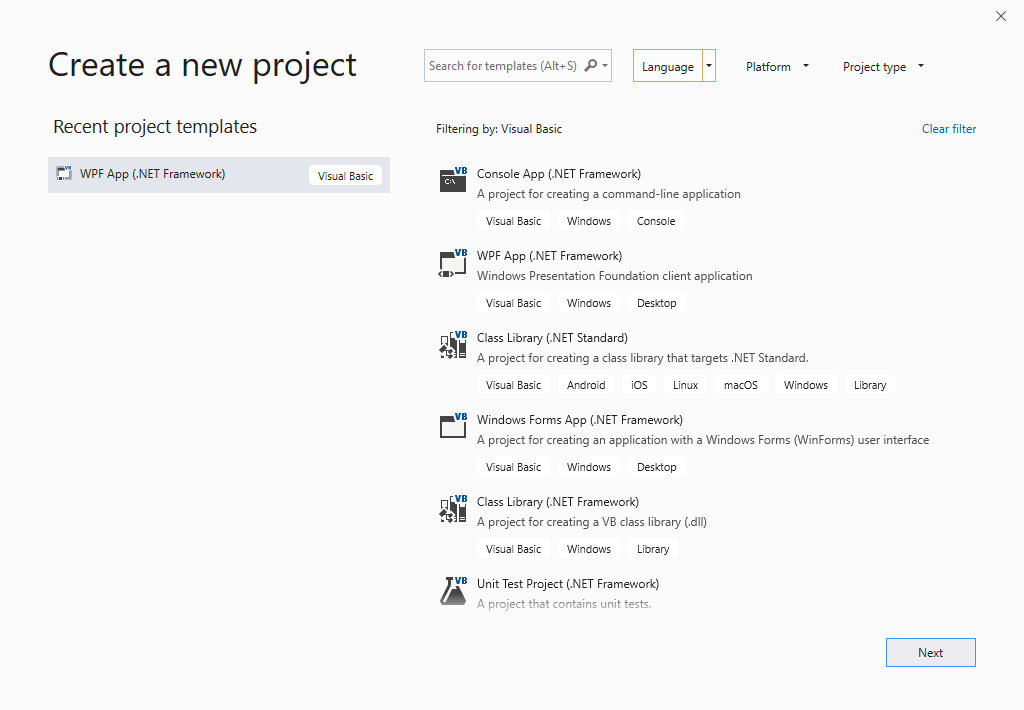The image size is (1024, 710).
Task: Open the Language filter dropdown
Action: click(x=667, y=66)
